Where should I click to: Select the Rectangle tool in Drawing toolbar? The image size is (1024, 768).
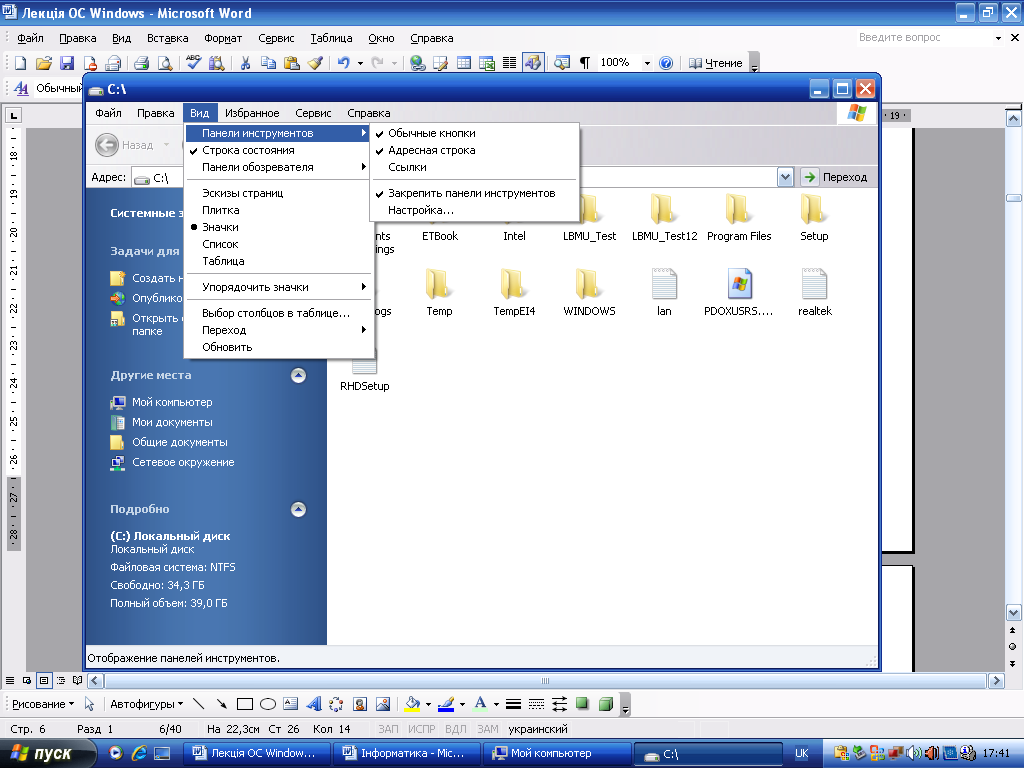click(245, 704)
